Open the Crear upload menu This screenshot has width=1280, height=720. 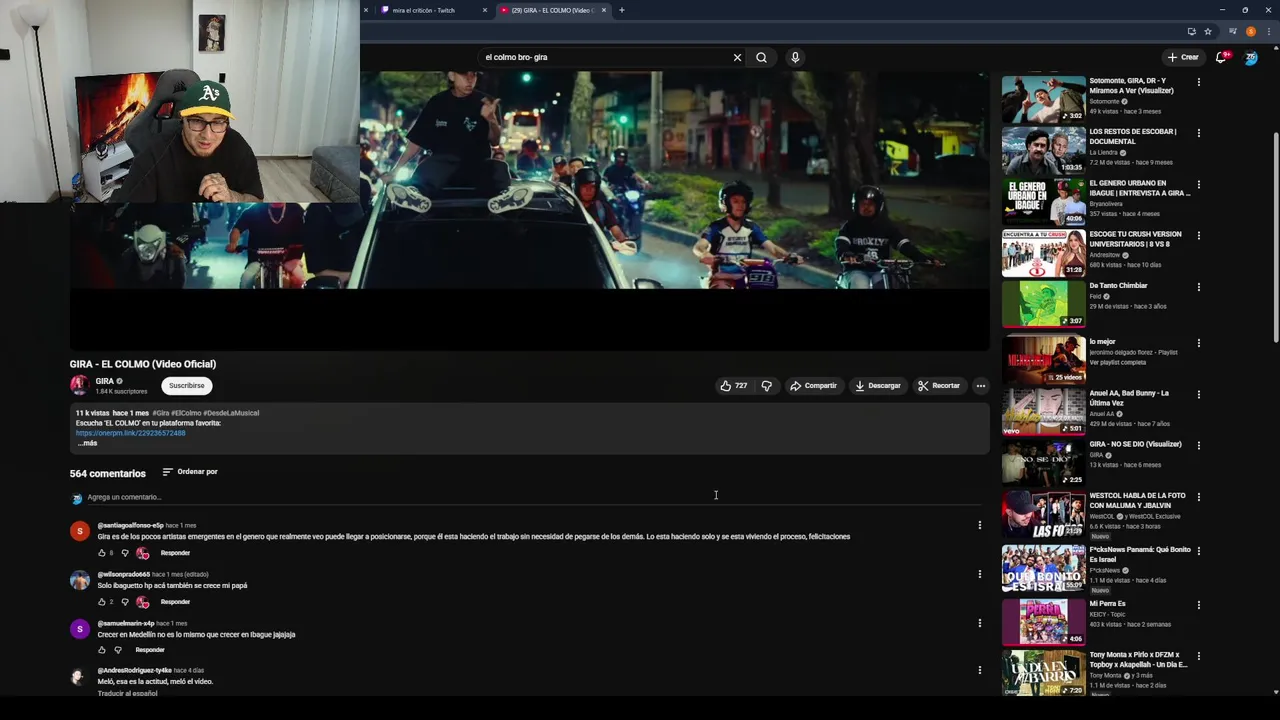(x=1183, y=57)
